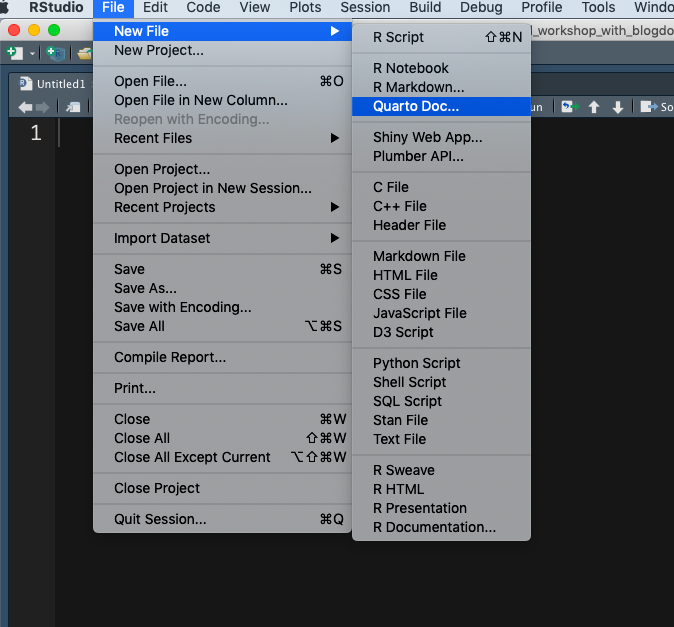Image resolution: width=674 pixels, height=627 pixels.
Task: Create a new HTML File
Action: point(441,275)
